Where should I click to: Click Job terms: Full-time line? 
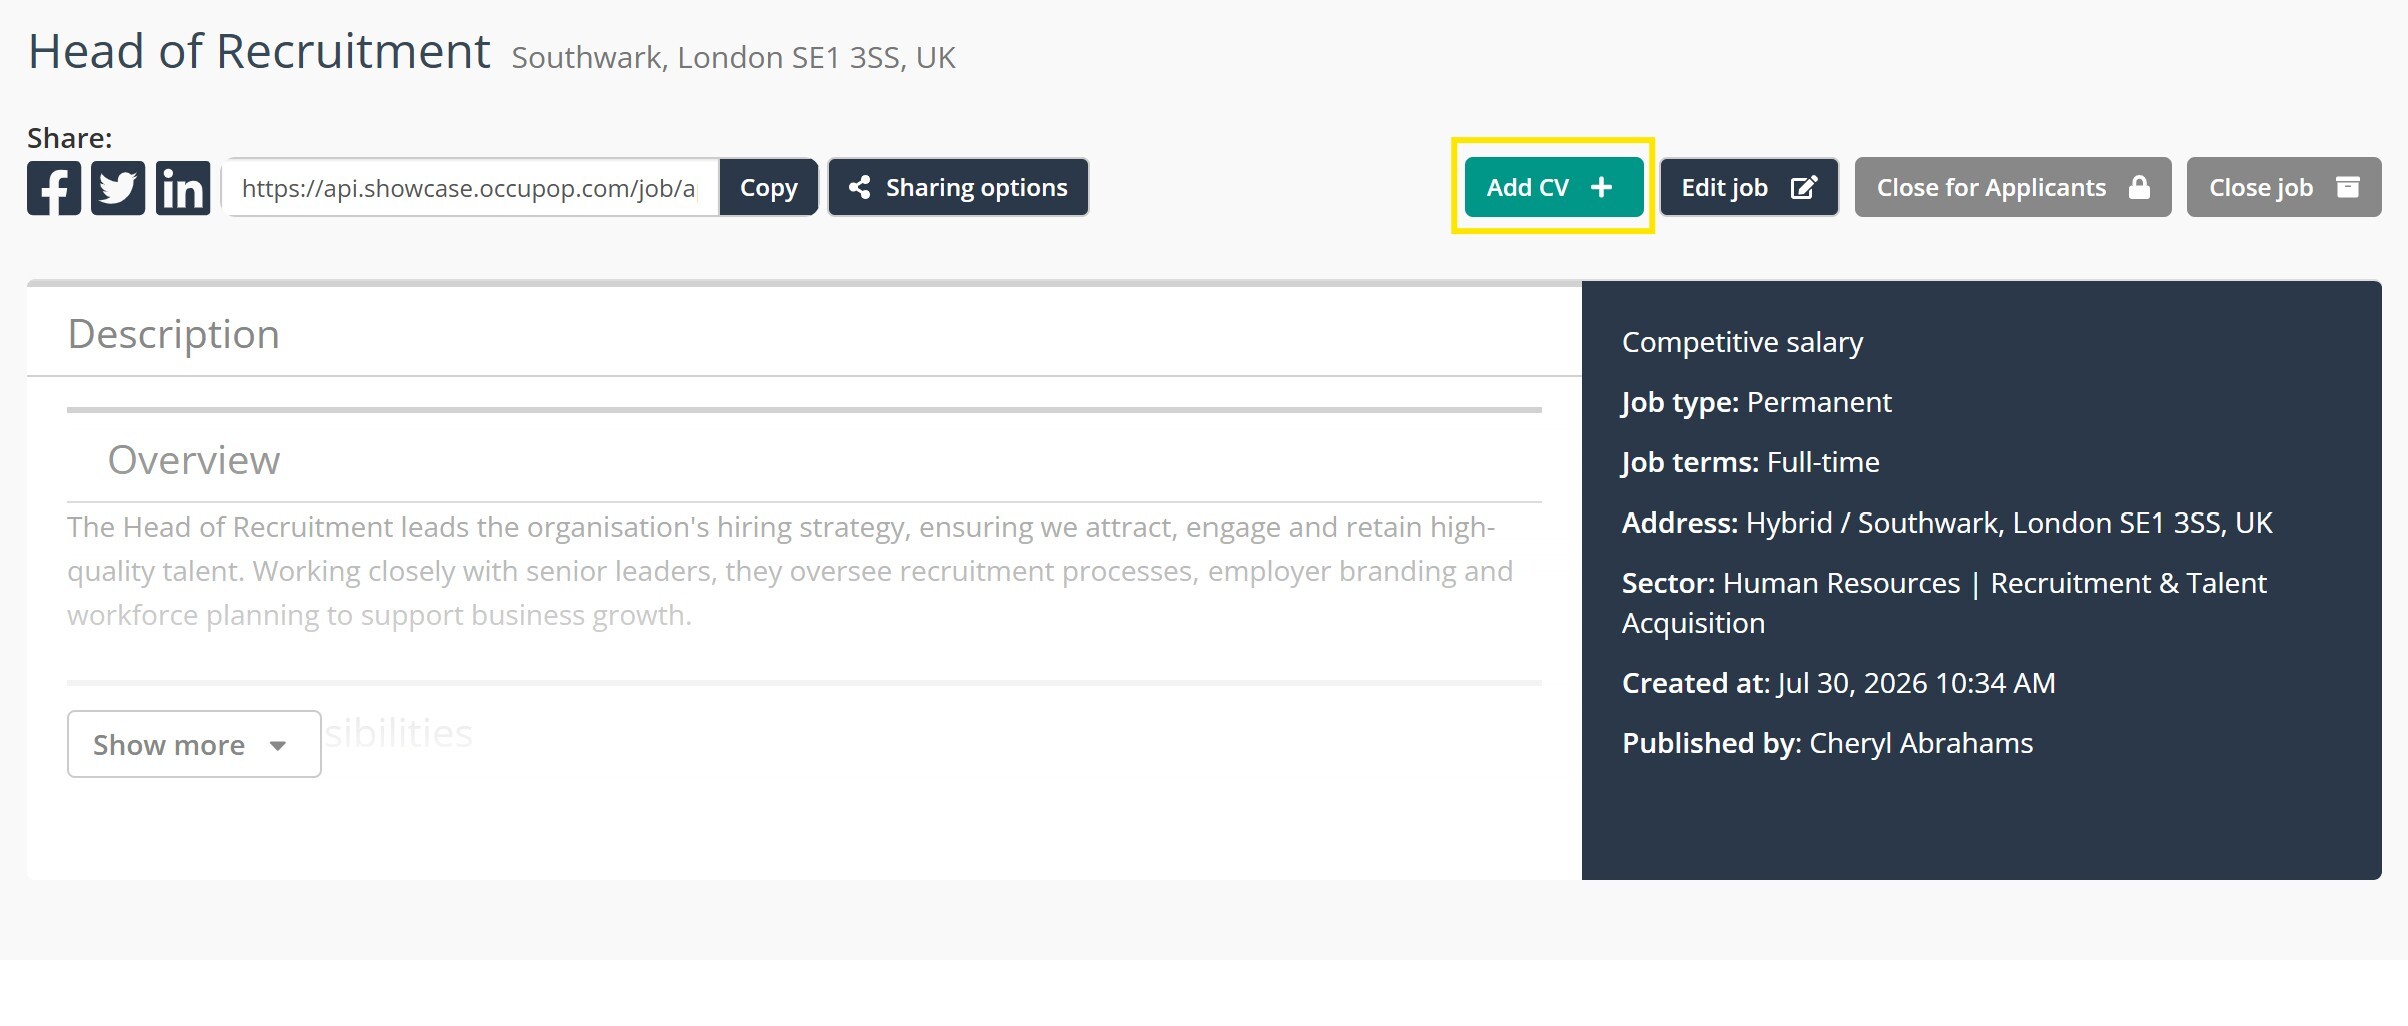click(1750, 462)
